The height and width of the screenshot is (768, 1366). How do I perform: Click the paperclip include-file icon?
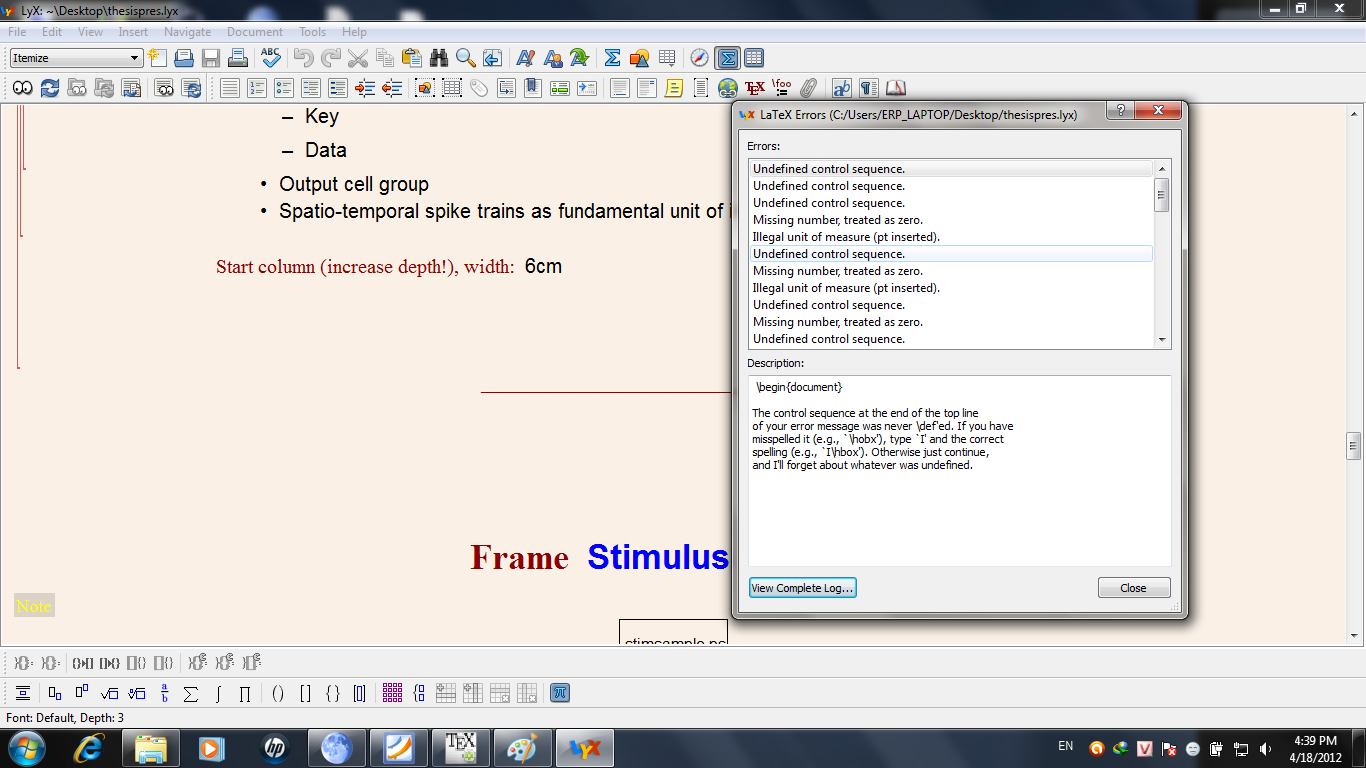pyautogui.click(x=809, y=88)
